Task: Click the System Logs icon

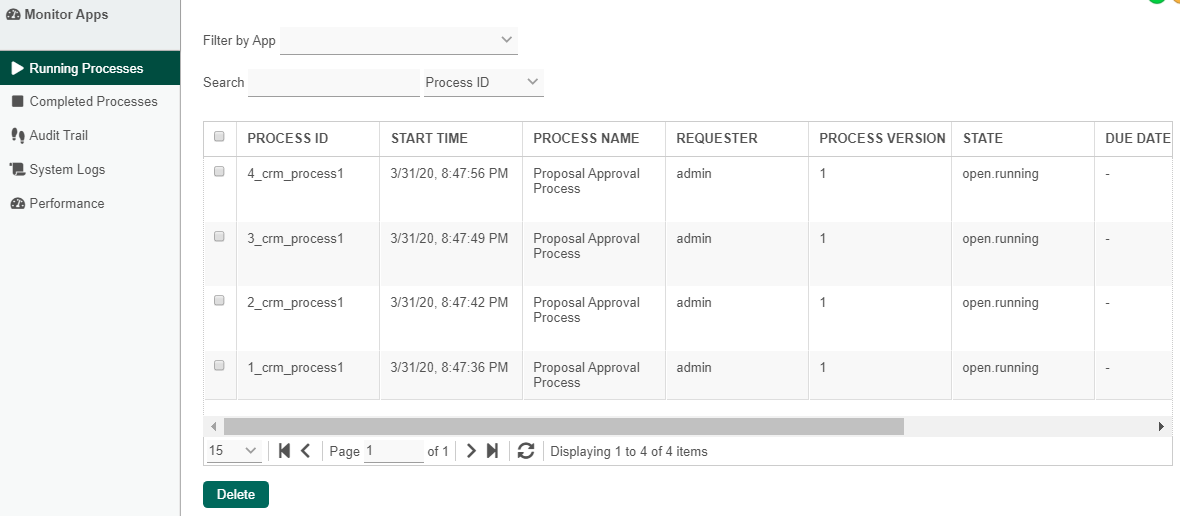Action: tap(17, 169)
